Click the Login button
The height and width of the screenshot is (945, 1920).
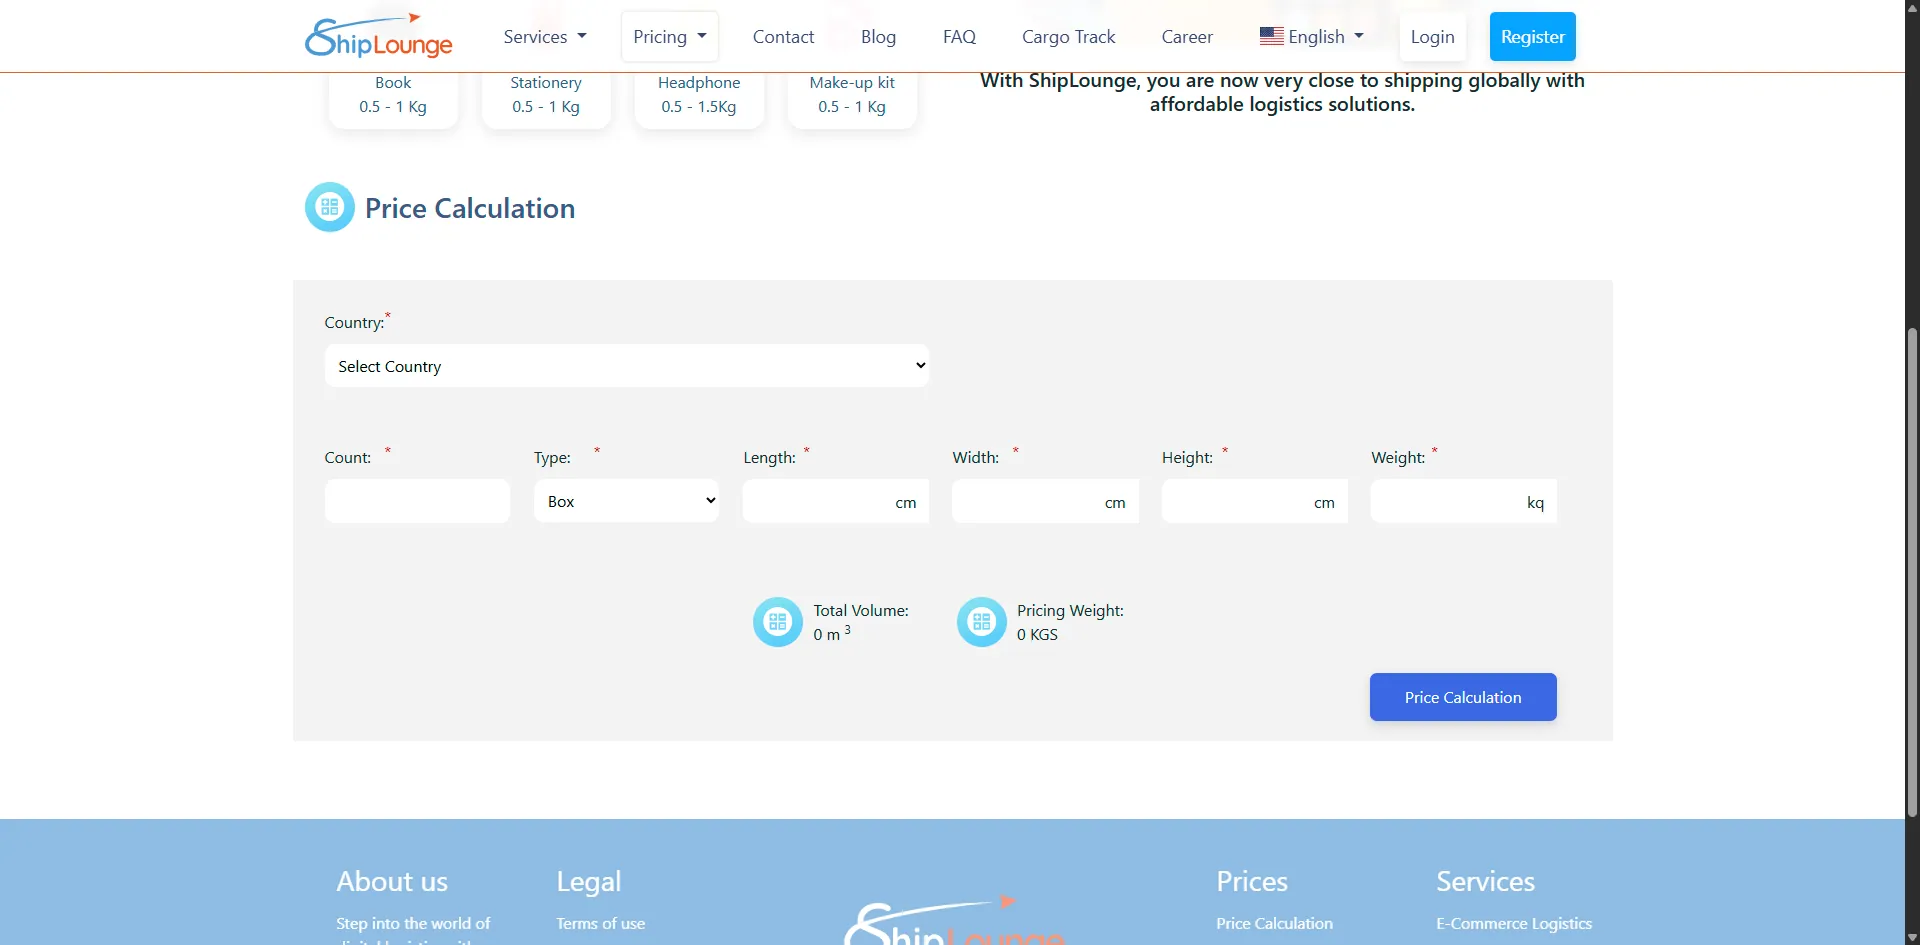(x=1432, y=37)
